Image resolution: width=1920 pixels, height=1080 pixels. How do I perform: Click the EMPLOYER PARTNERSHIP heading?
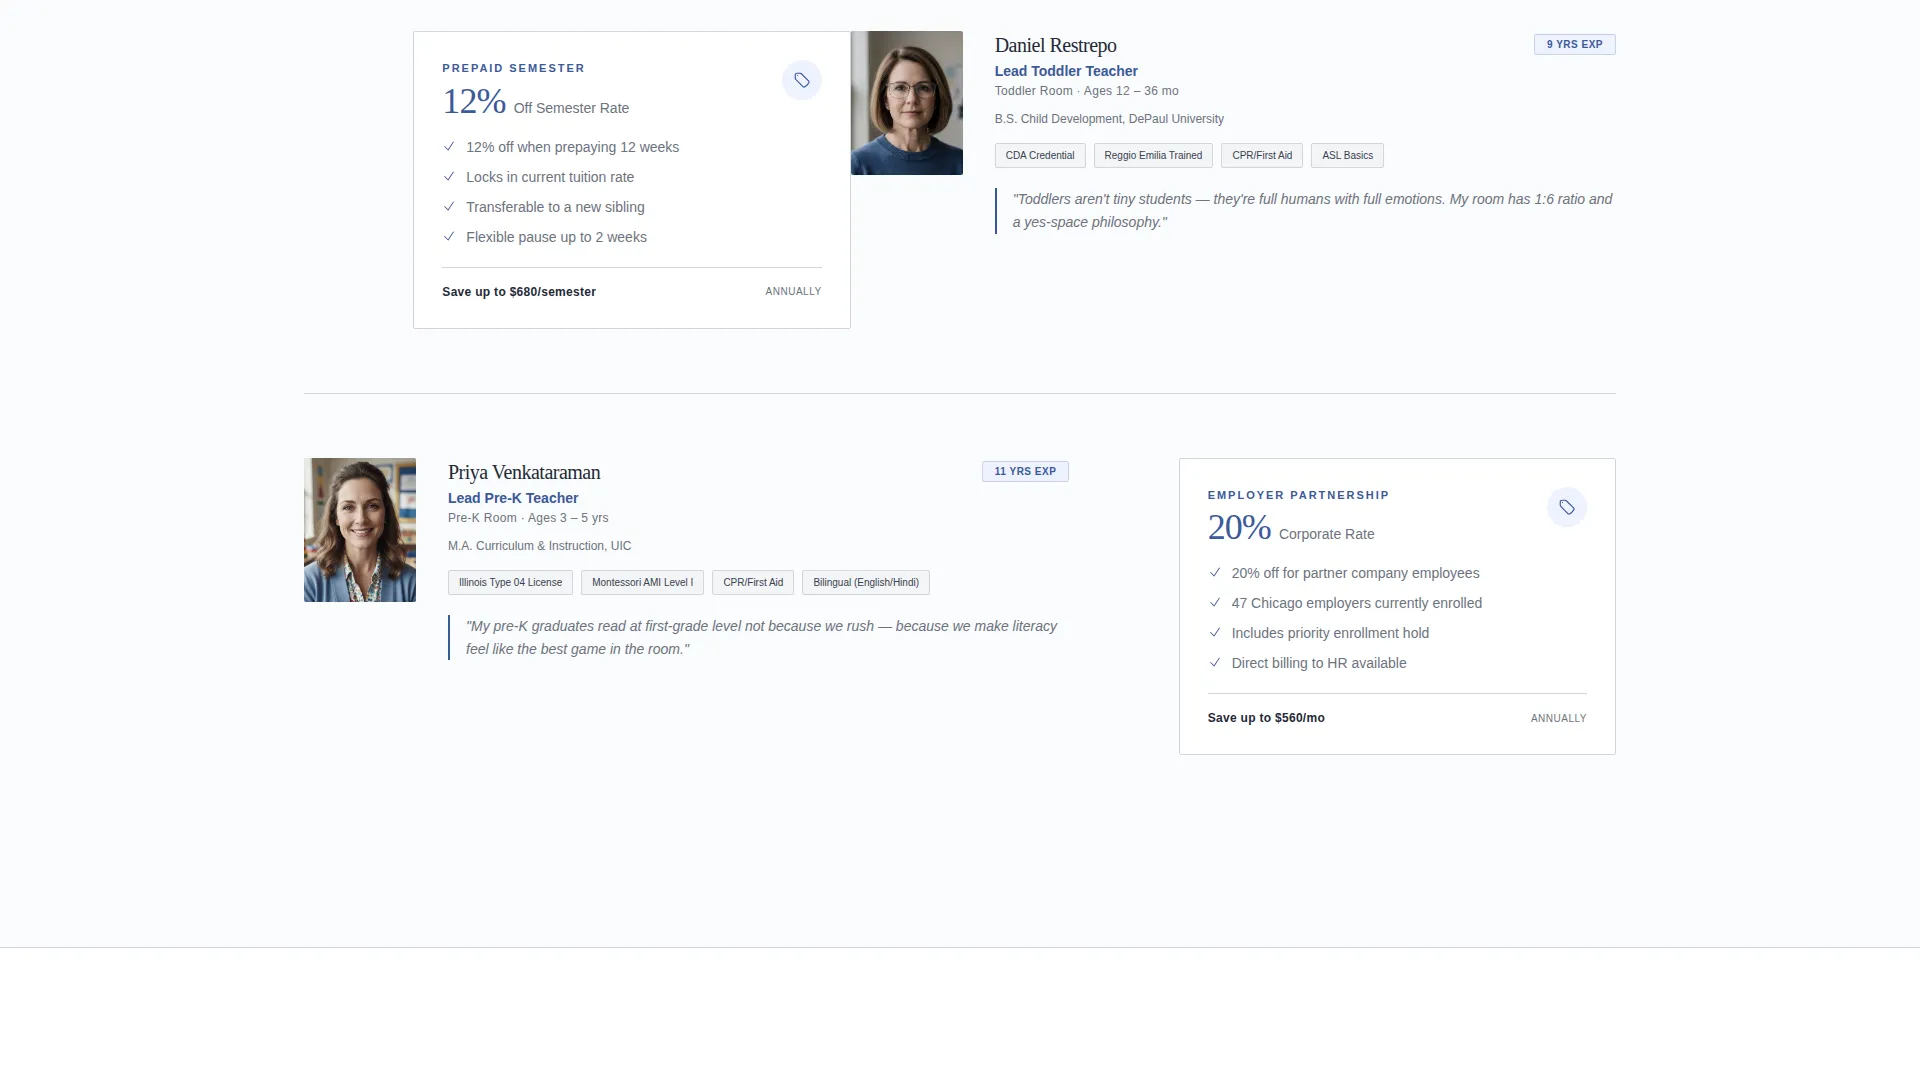pyautogui.click(x=1298, y=495)
